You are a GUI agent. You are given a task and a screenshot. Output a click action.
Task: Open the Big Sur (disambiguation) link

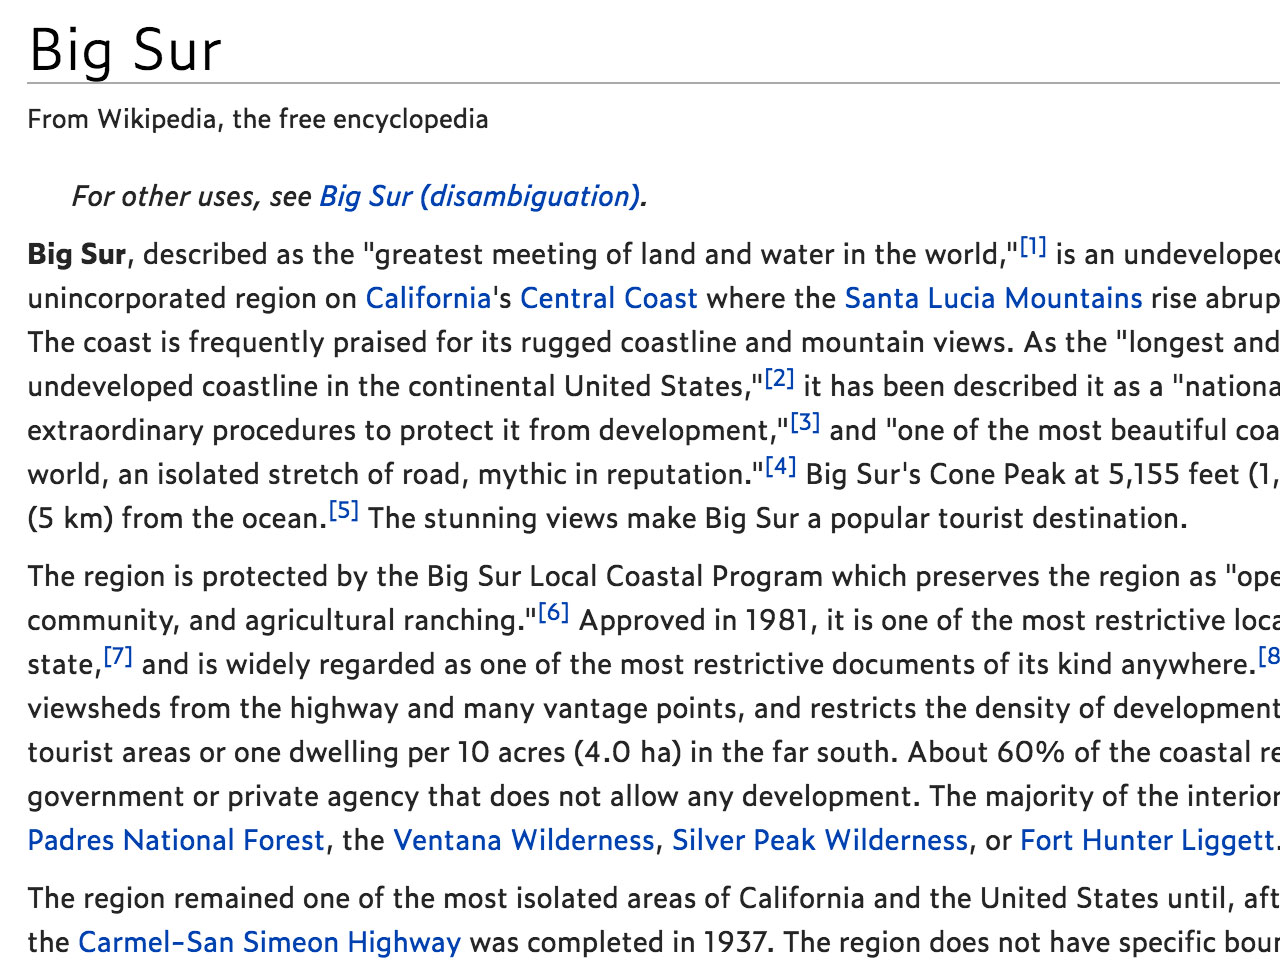[x=479, y=196]
